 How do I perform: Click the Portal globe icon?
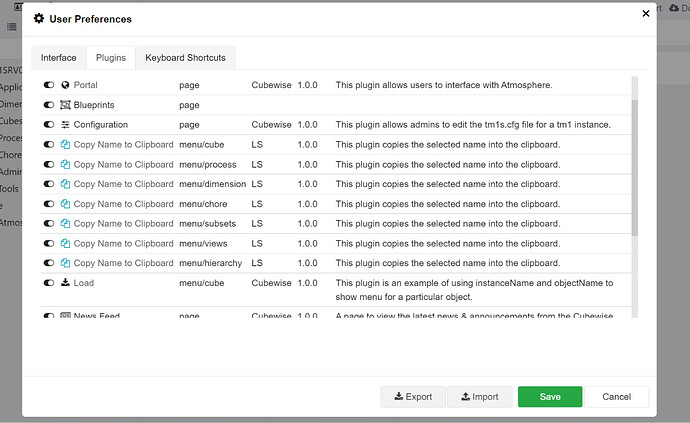point(66,86)
